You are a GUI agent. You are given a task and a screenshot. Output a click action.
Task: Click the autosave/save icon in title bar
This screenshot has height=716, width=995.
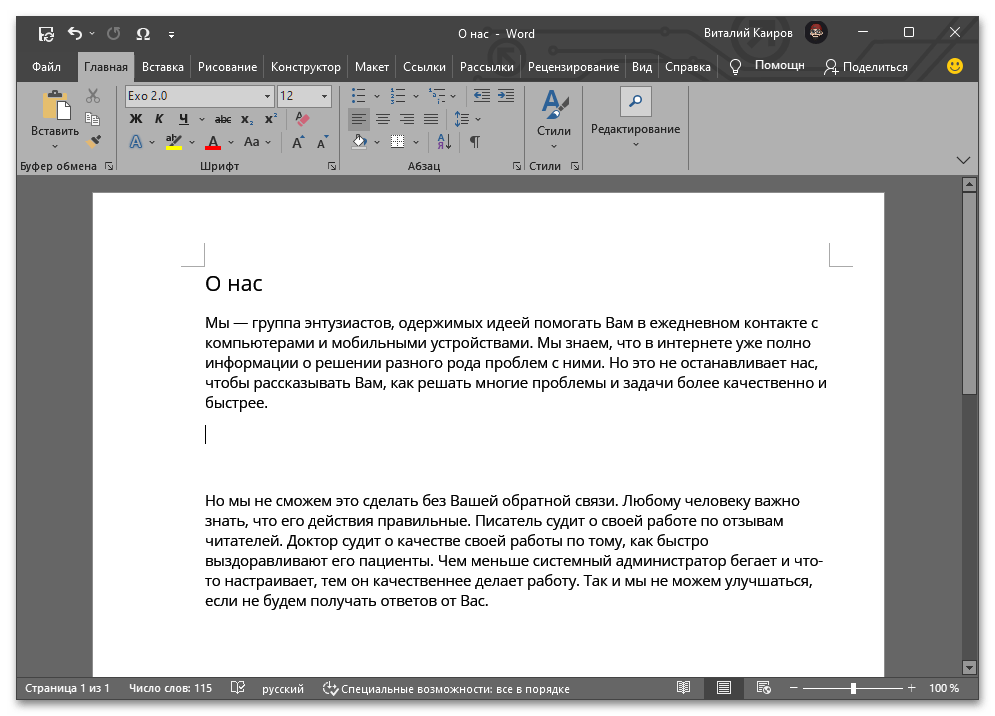click(46, 34)
